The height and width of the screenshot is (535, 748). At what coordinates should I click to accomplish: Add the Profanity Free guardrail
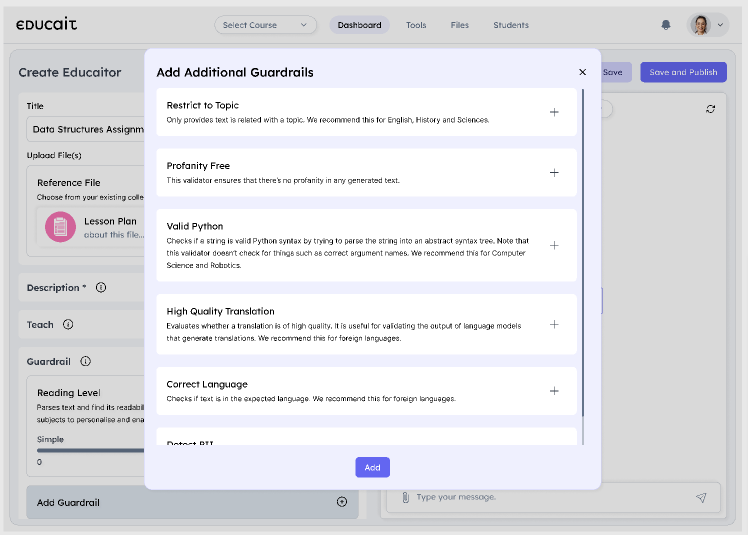point(554,173)
